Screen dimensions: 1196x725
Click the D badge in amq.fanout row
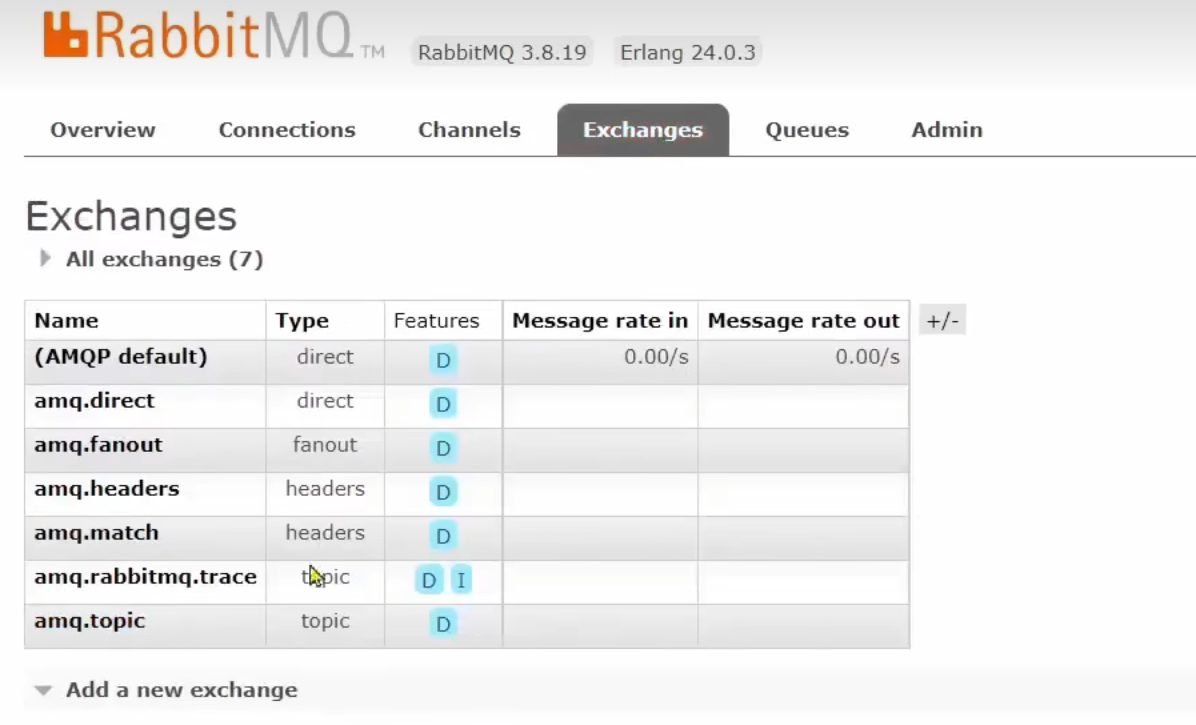(x=442, y=448)
